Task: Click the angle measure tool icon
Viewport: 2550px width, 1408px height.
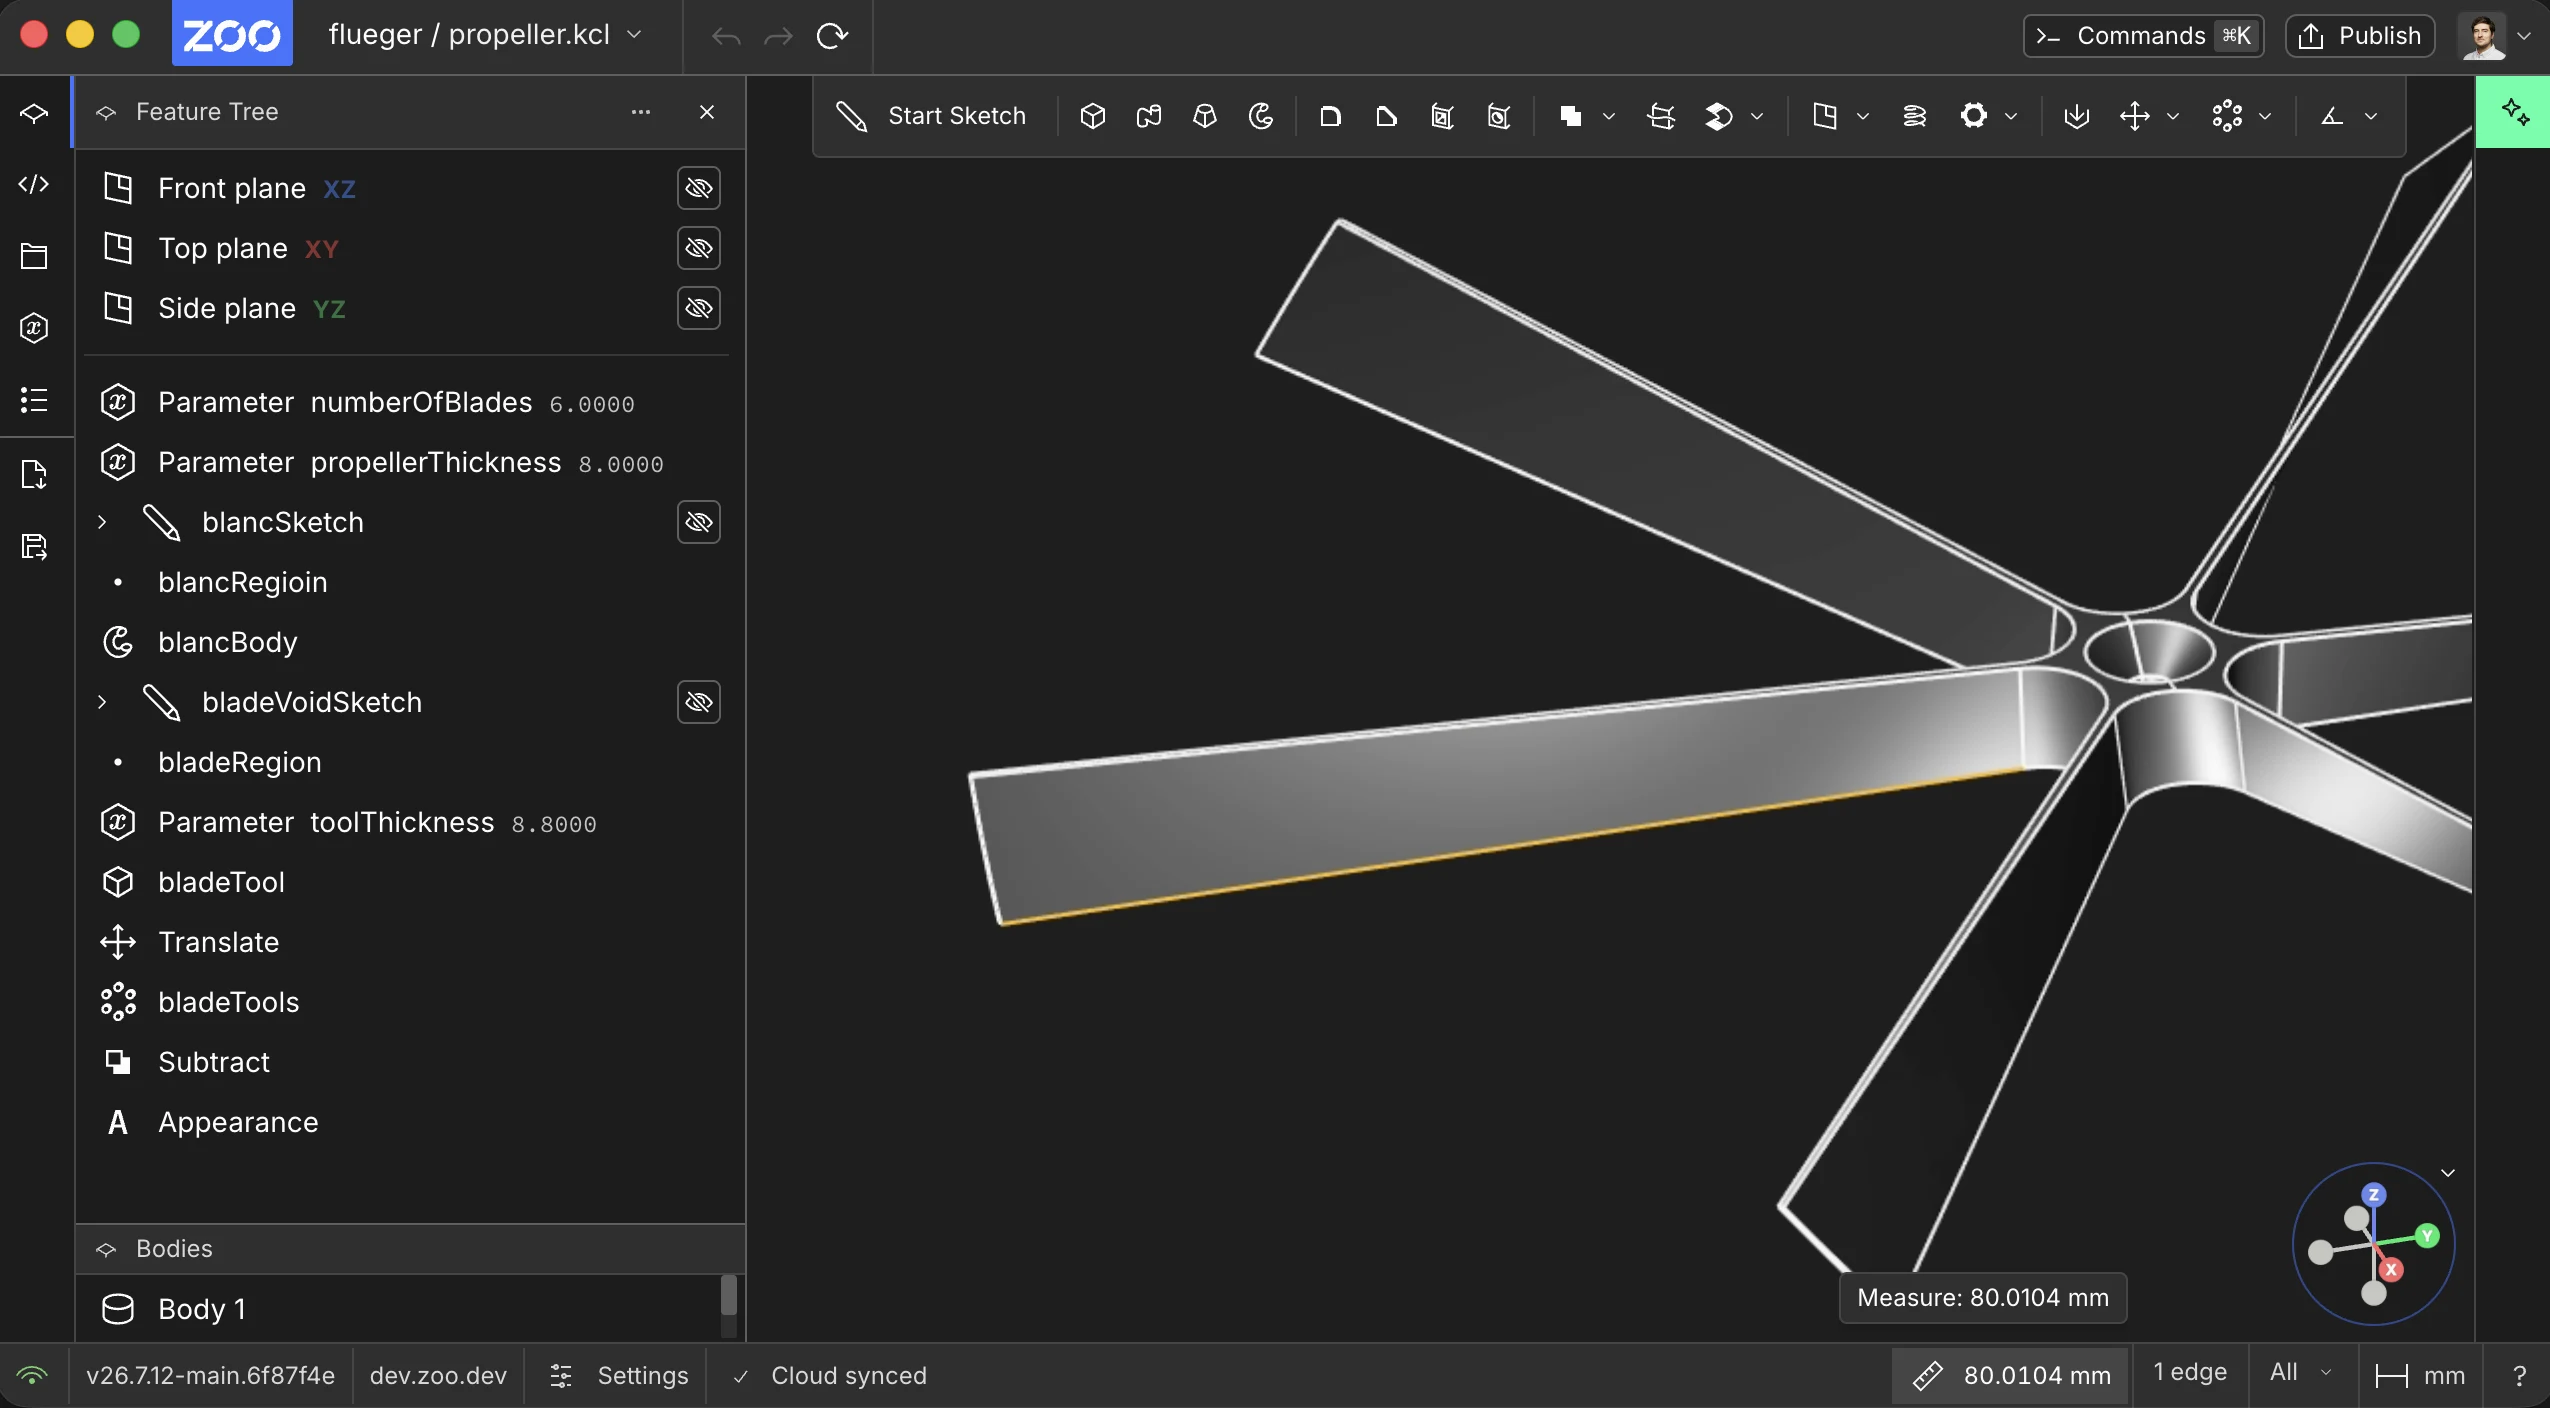Action: [2332, 116]
